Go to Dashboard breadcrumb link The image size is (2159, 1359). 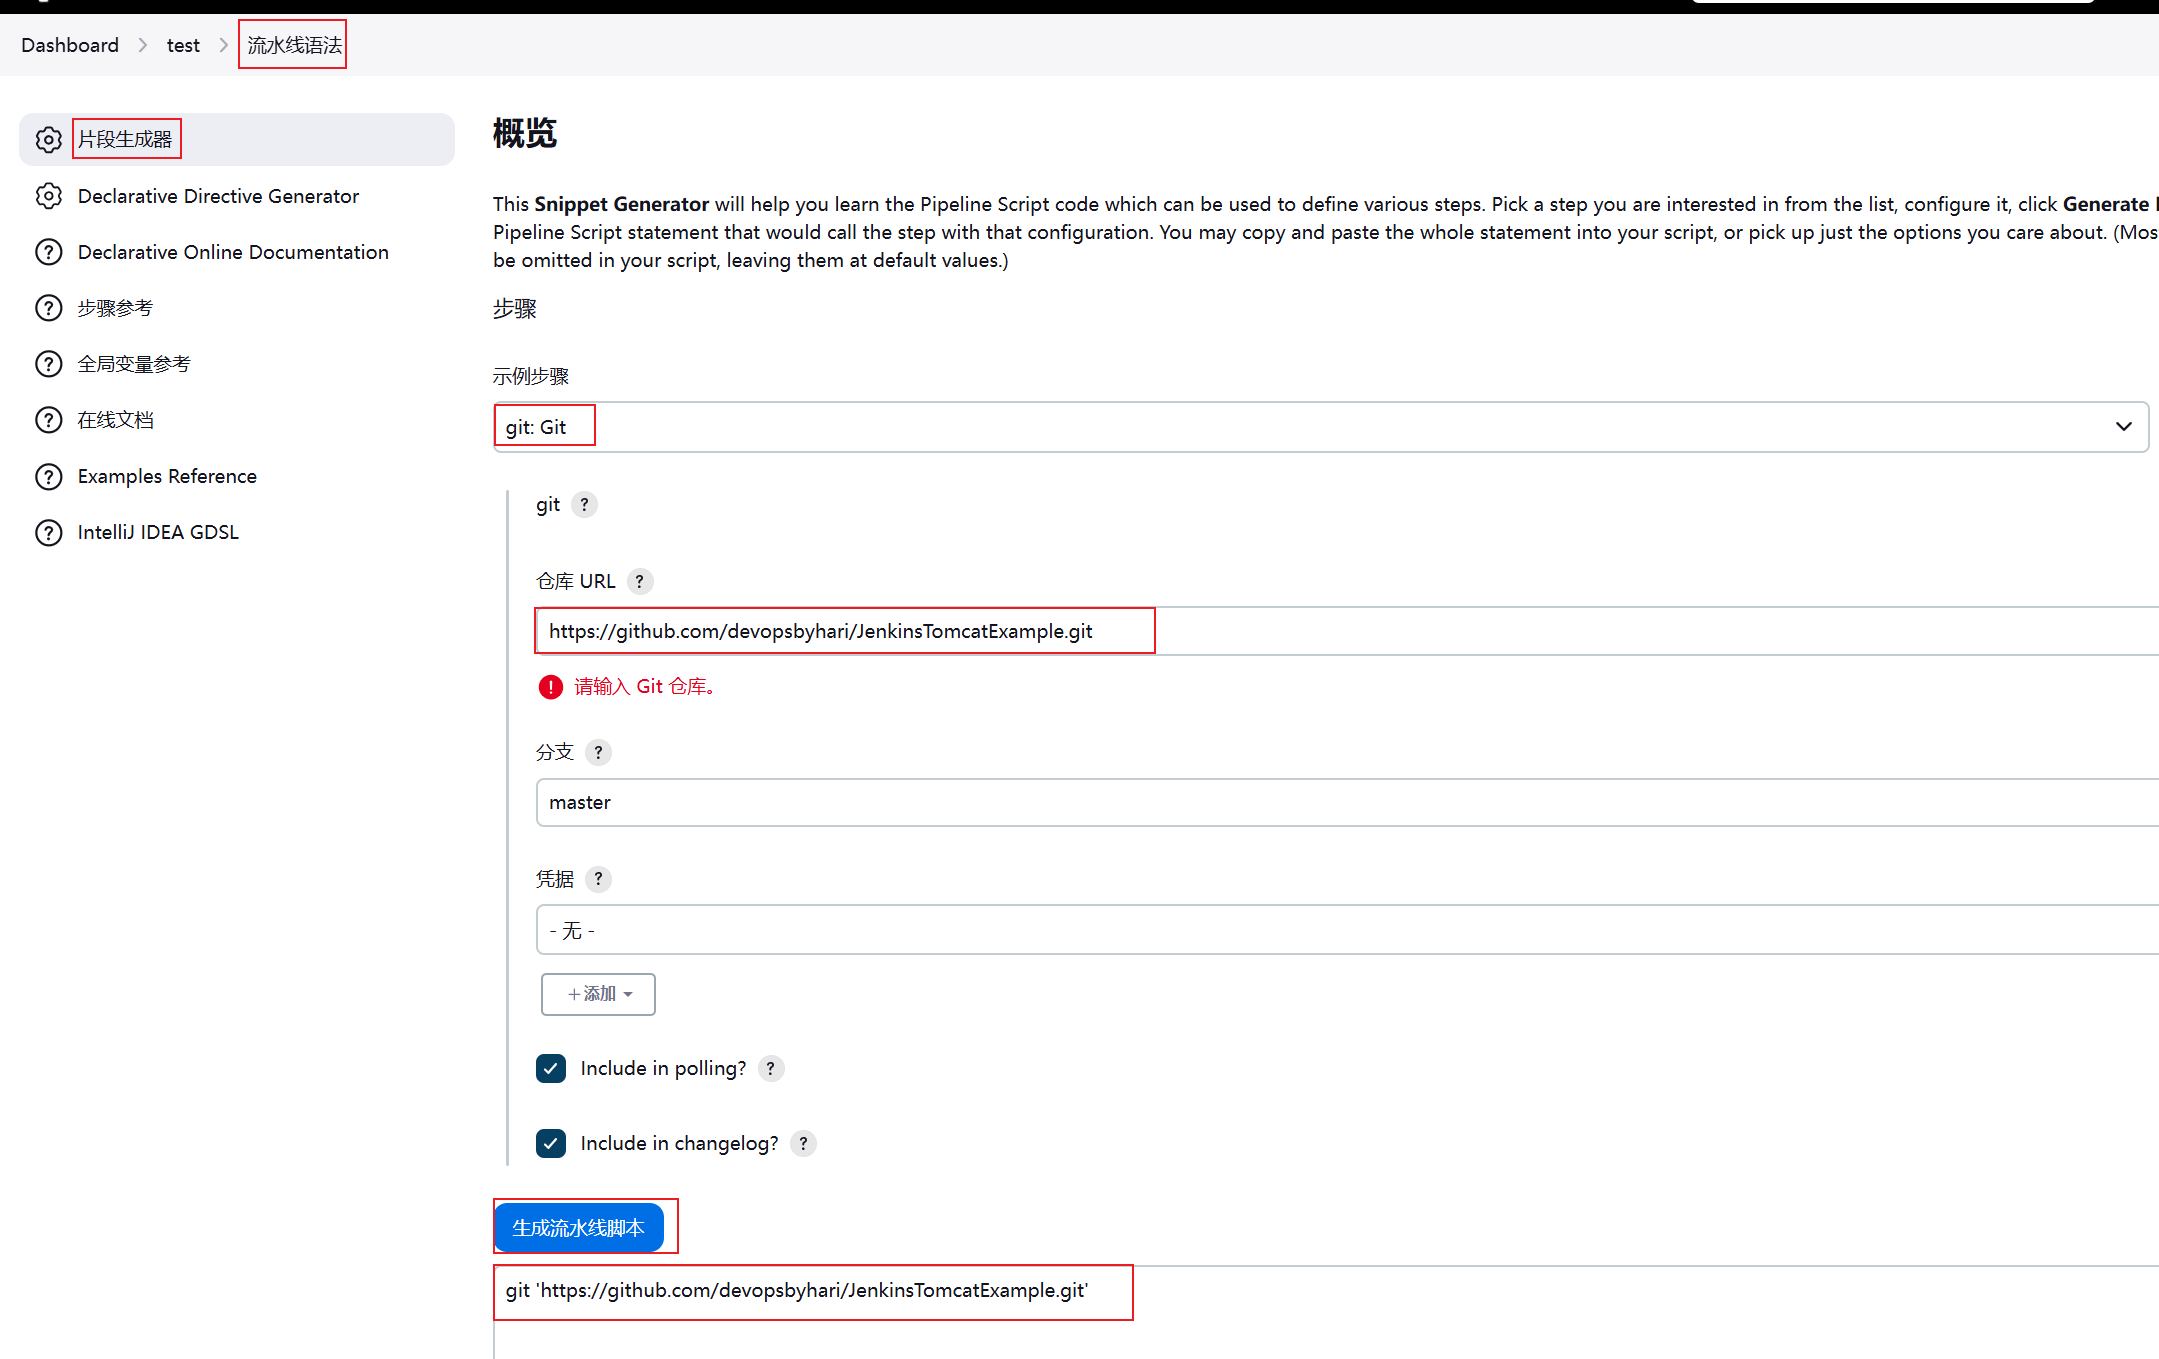[x=70, y=45]
